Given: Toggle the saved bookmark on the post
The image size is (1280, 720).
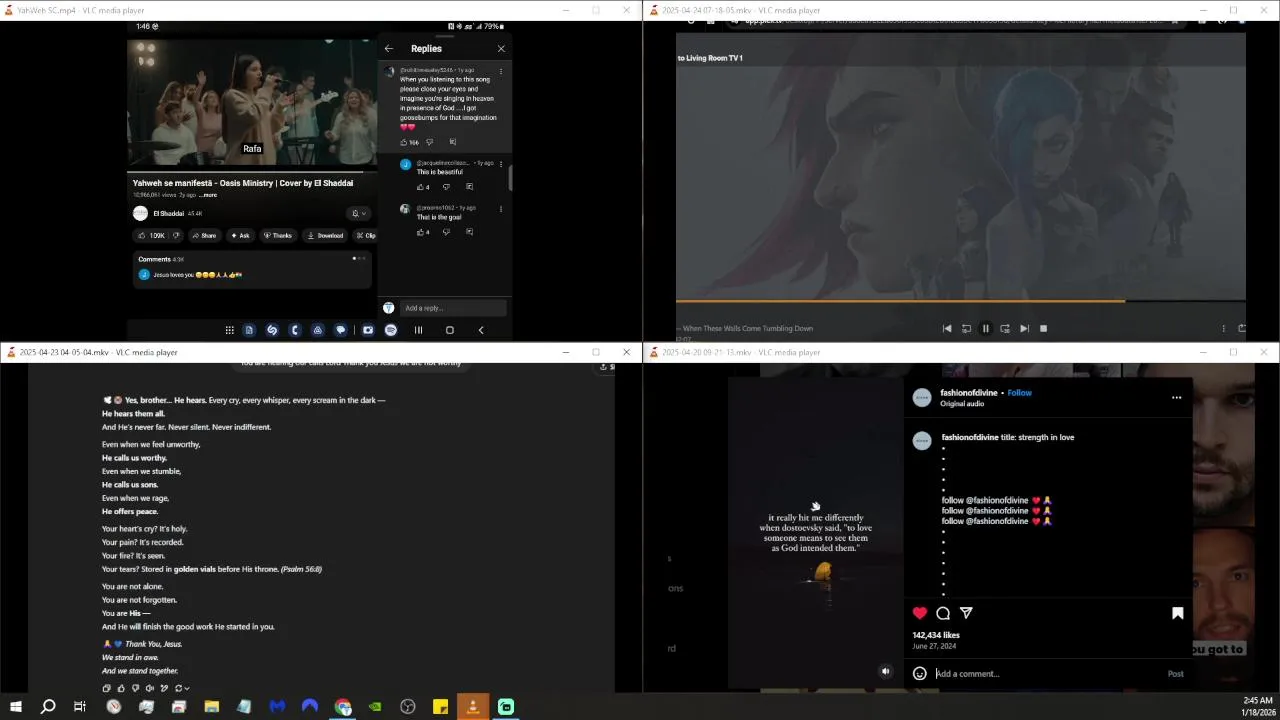Looking at the screenshot, I should click(1178, 613).
